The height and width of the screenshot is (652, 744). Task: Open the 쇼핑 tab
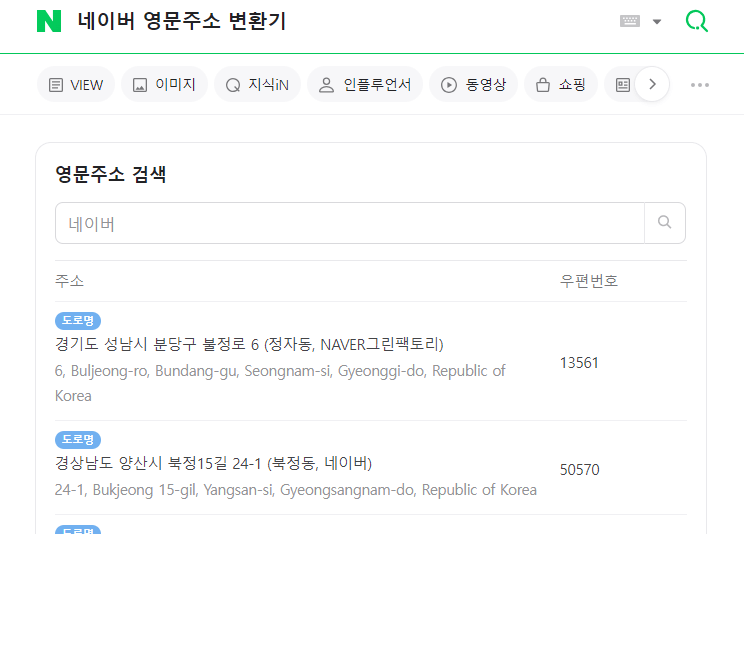560,85
